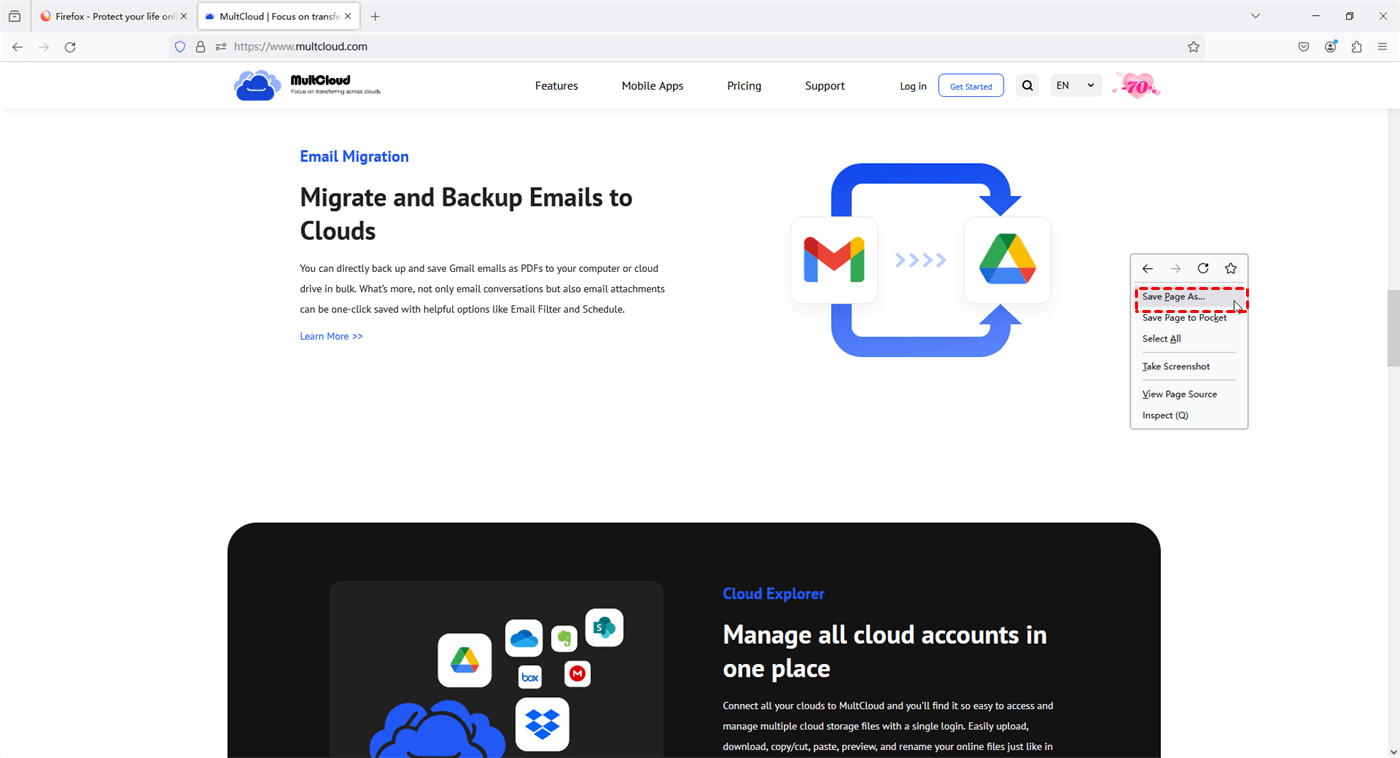Open the -70% promotion badge
Screen dimensions: 1400x758
pyautogui.click(x=1137, y=87)
